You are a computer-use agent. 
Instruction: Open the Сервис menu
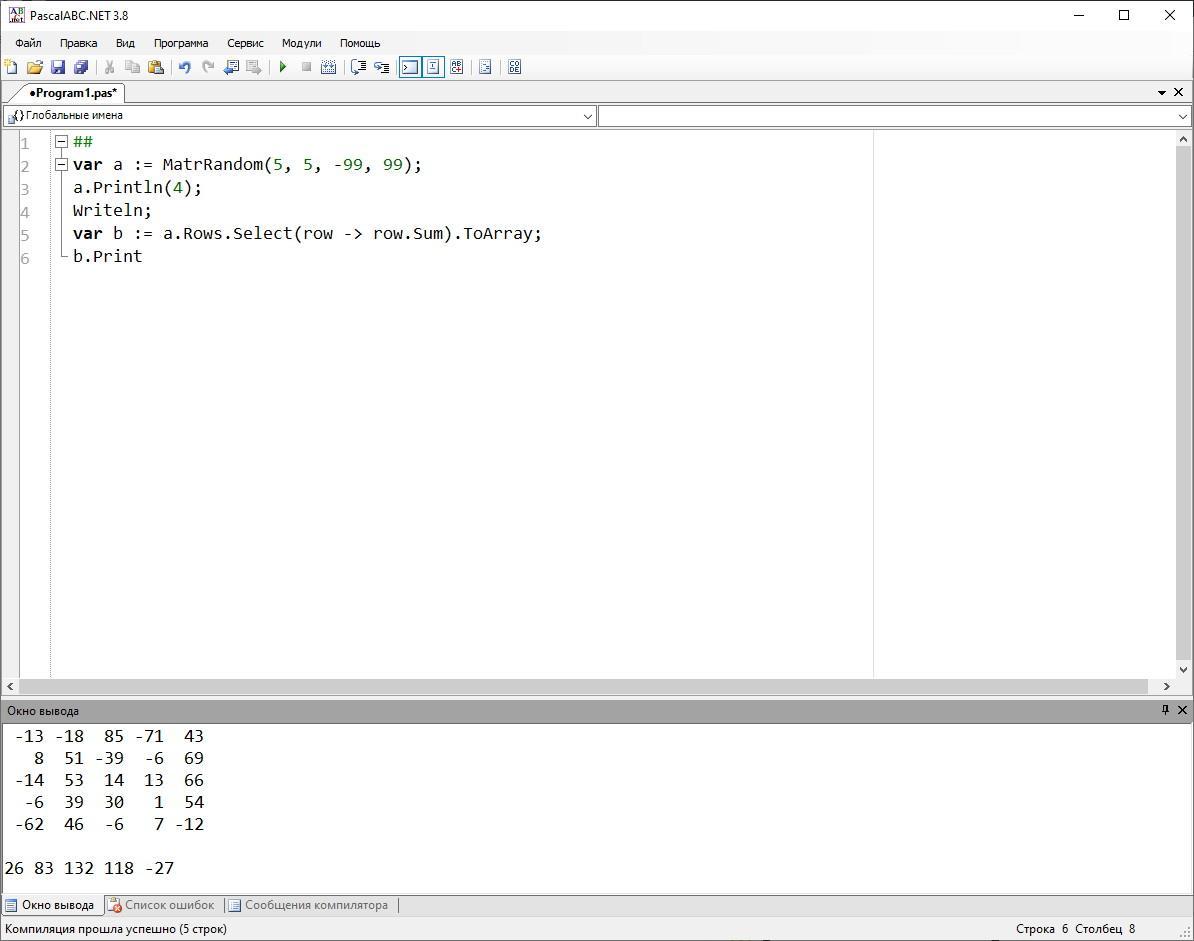[245, 43]
